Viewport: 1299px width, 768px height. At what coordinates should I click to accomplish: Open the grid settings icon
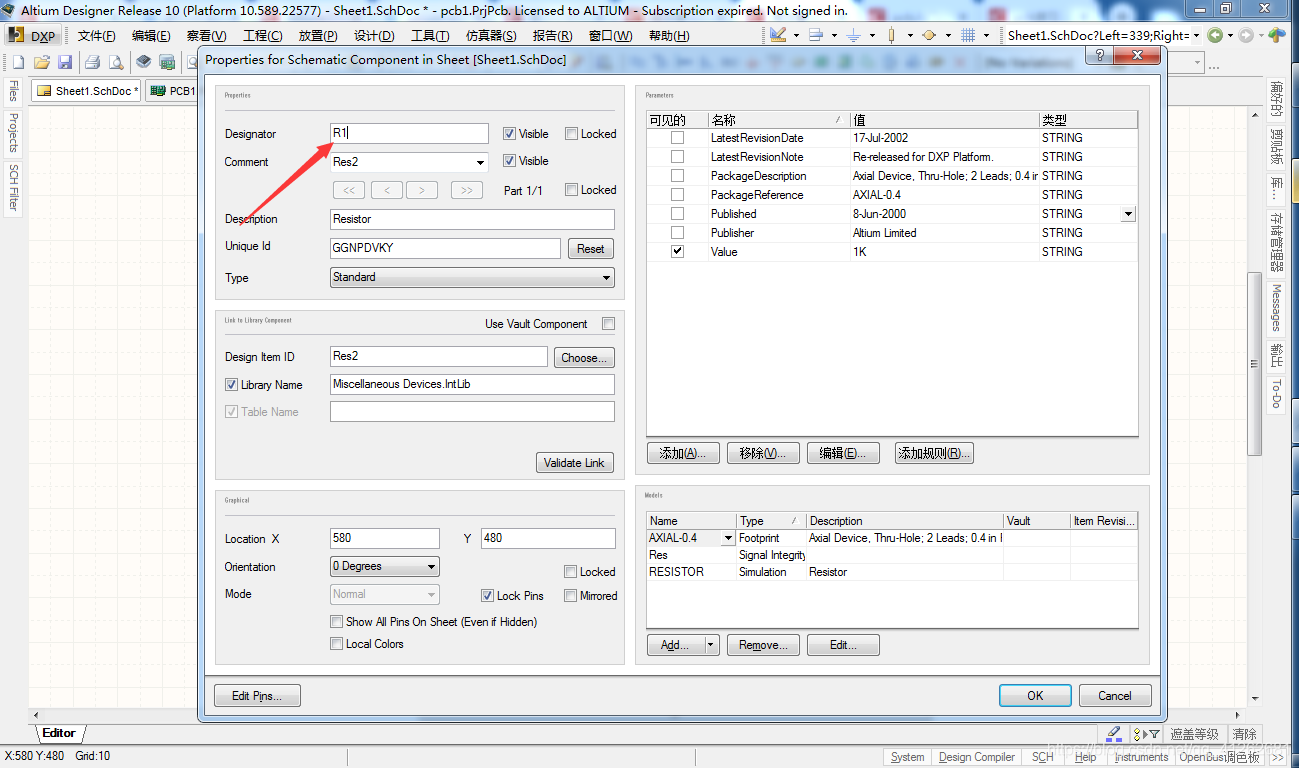pos(968,35)
